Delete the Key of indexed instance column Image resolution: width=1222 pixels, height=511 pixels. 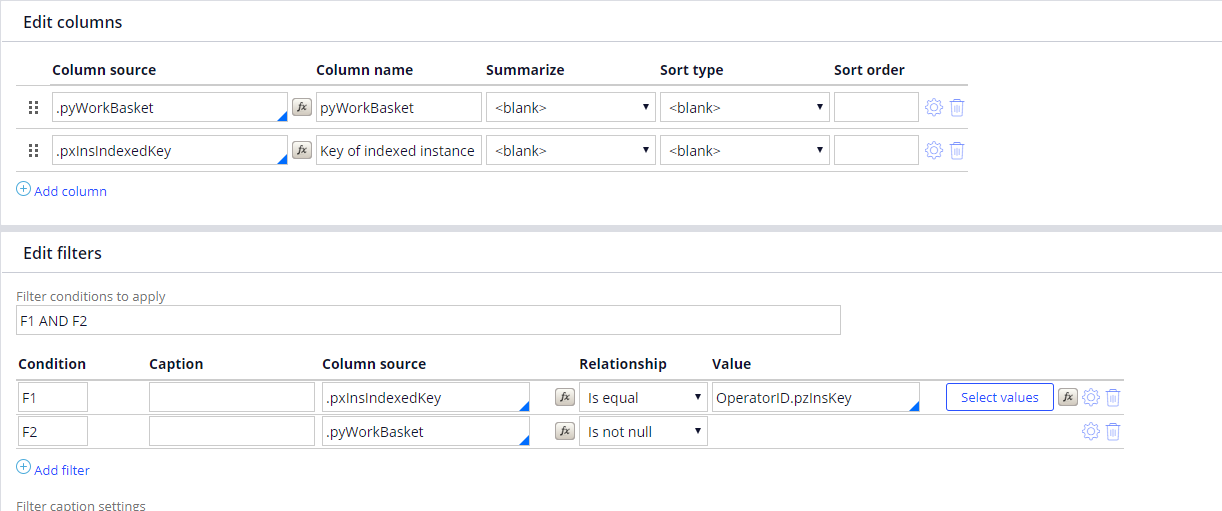pyautogui.click(x=957, y=150)
